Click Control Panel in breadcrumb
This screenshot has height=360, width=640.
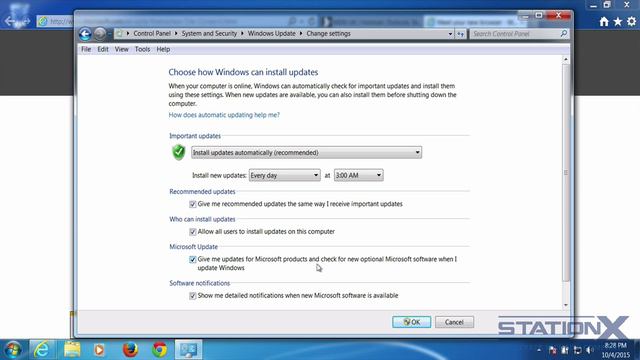click(x=152, y=33)
